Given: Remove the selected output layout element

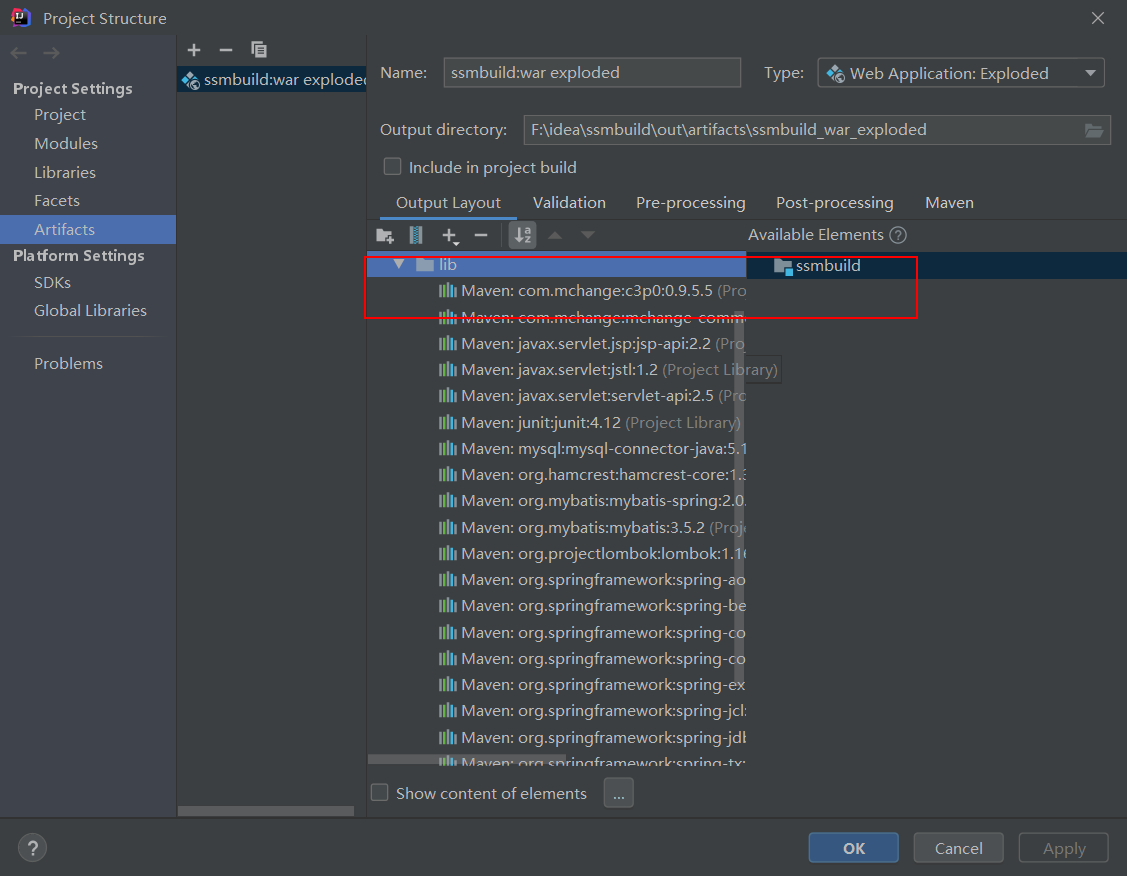Looking at the screenshot, I should (481, 235).
